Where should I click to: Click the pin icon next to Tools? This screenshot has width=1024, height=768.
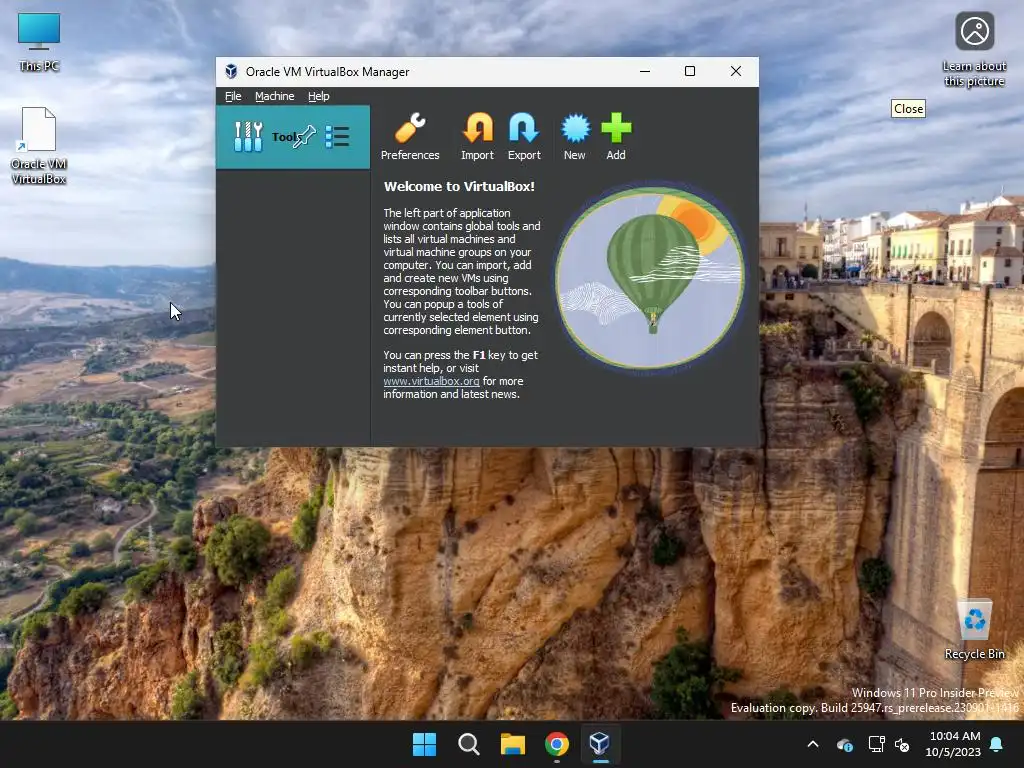pyautogui.click(x=304, y=136)
